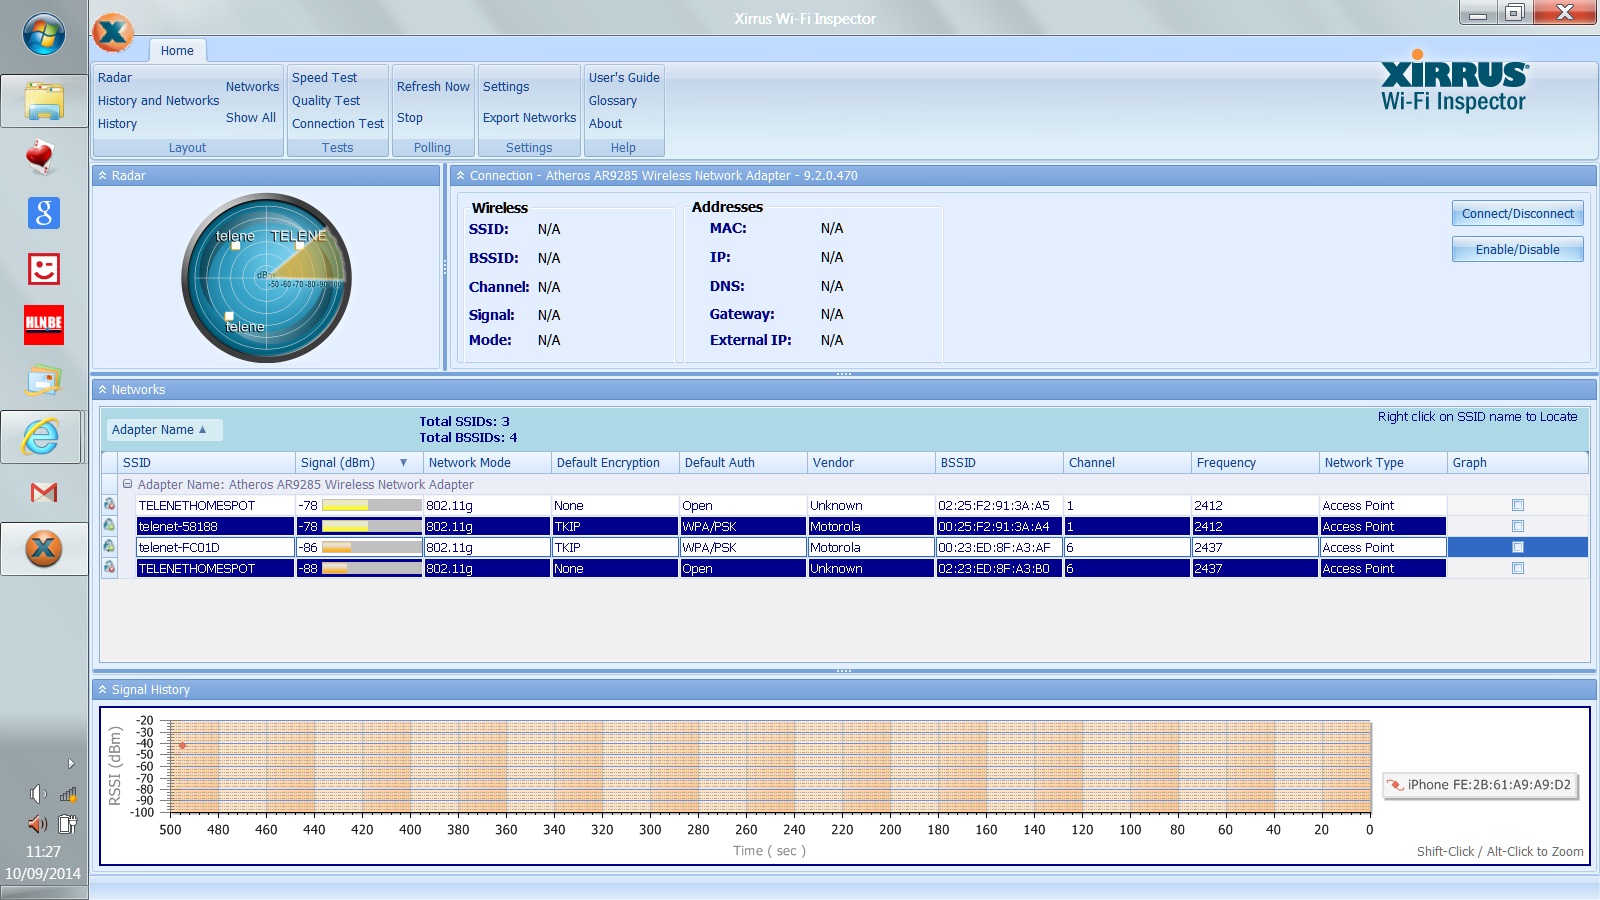Viewport: 1600px width, 900px height.
Task: Uncheck graph checkbox for telenet-FC01D
Action: tap(1518, 547)
